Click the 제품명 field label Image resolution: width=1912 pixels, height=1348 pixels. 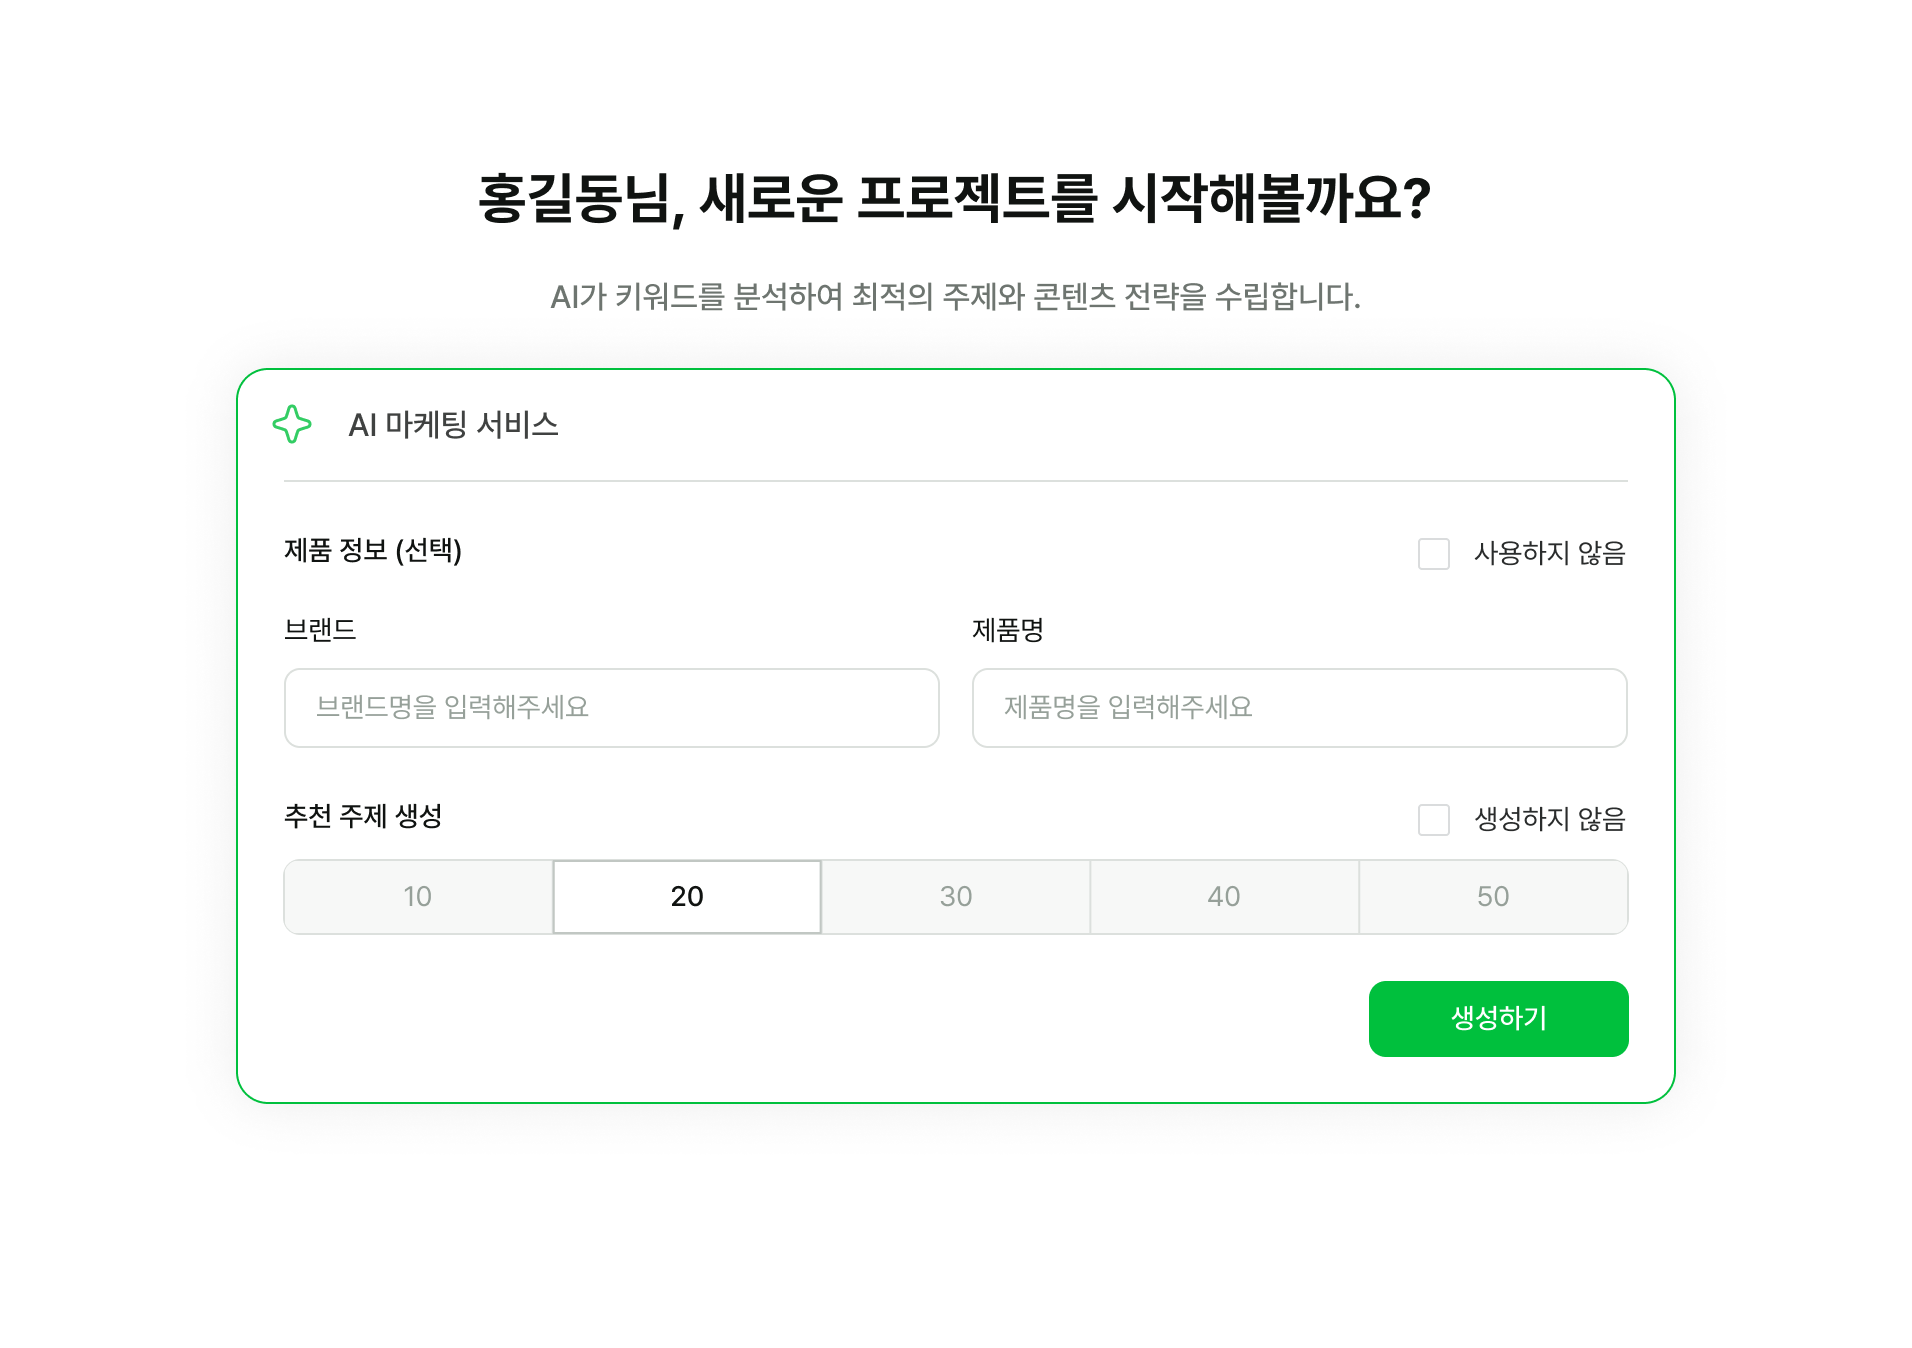pyautogui.click(x=1008, y=630)
